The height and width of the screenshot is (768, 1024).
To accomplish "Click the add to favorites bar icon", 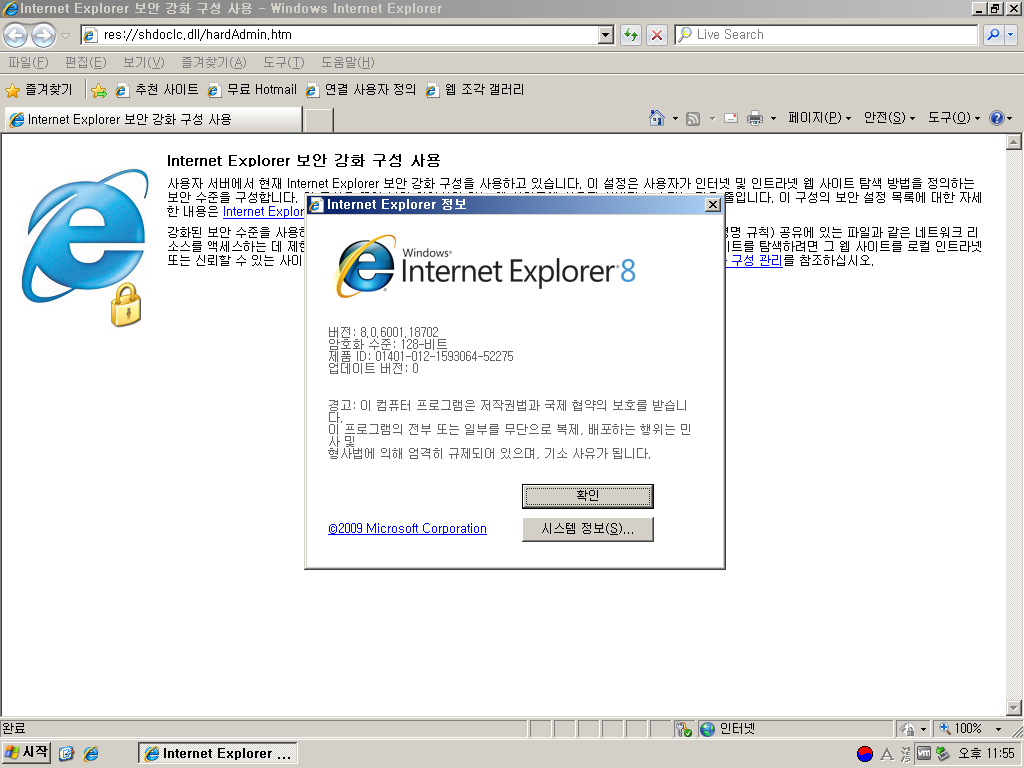I will pyautogui.click(x=99, y=91).
